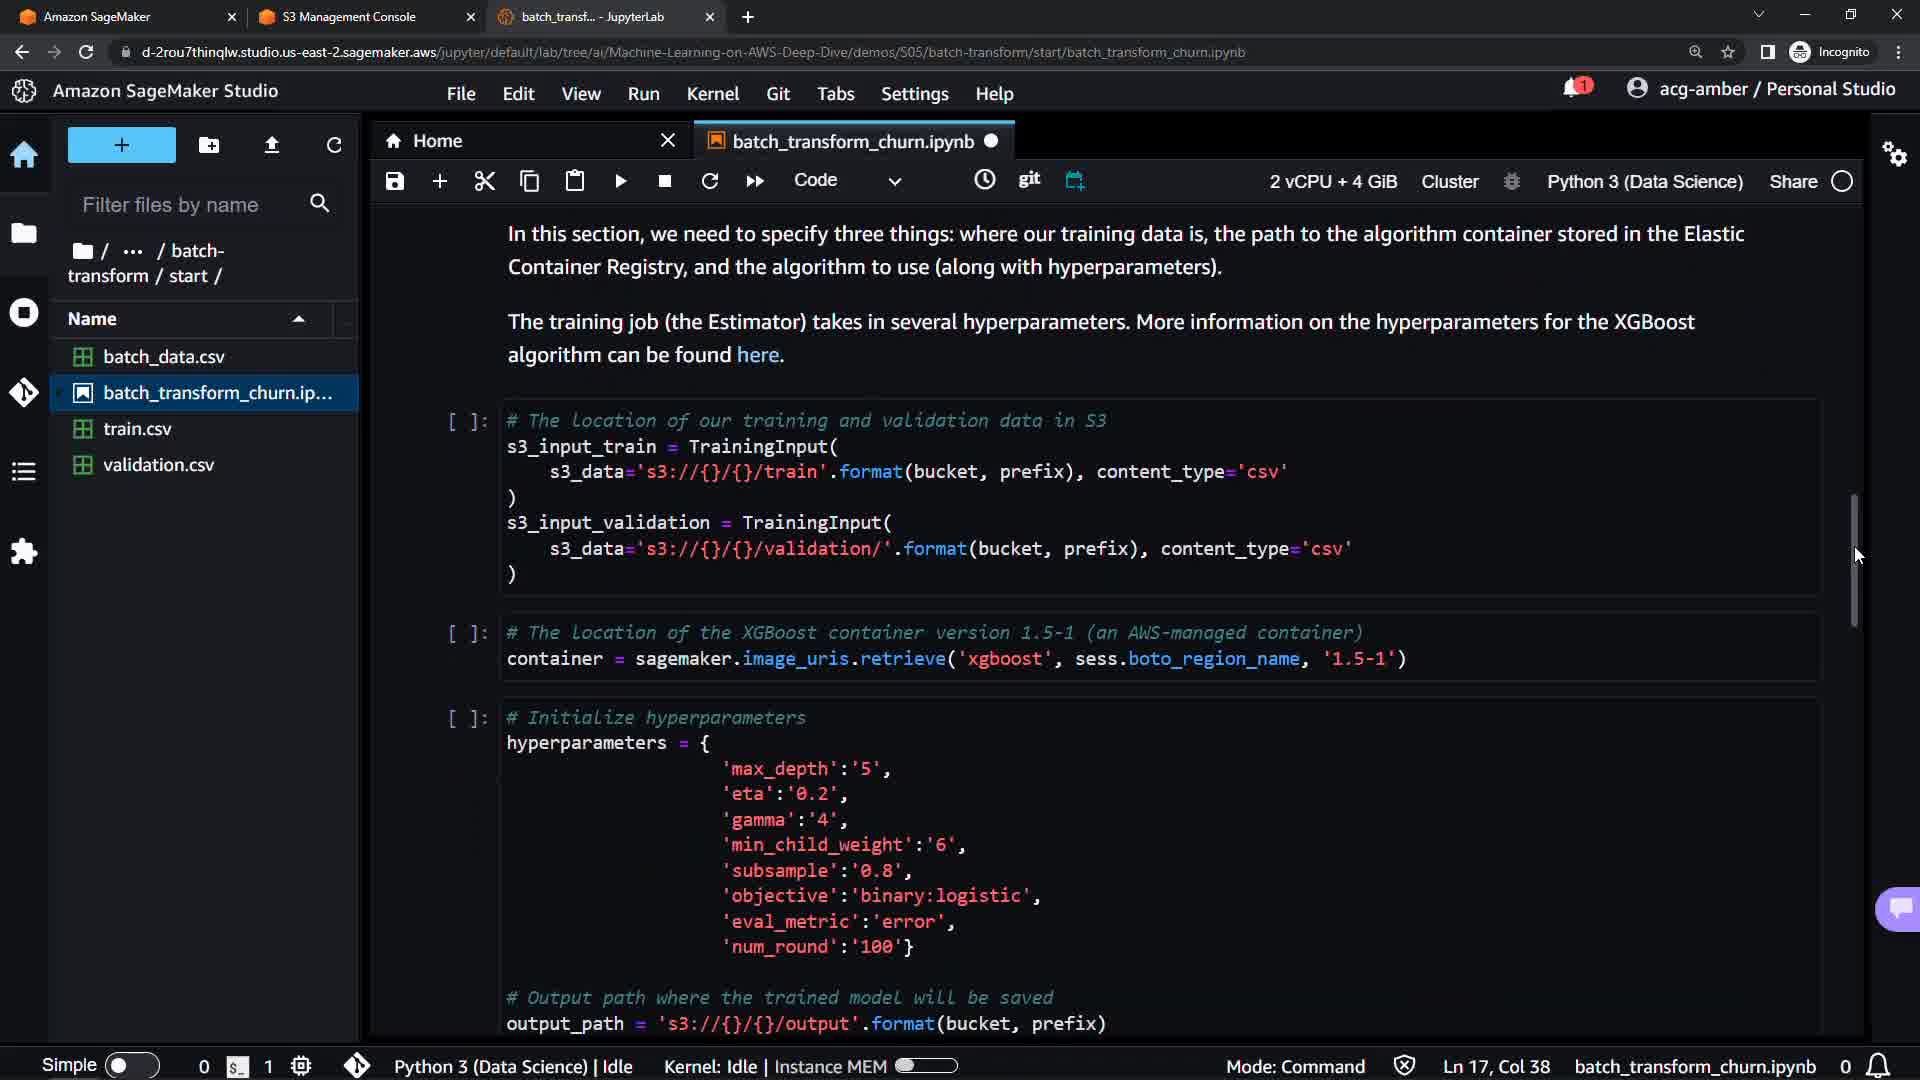Open the Git sidebar panel icon

[24, 392]
